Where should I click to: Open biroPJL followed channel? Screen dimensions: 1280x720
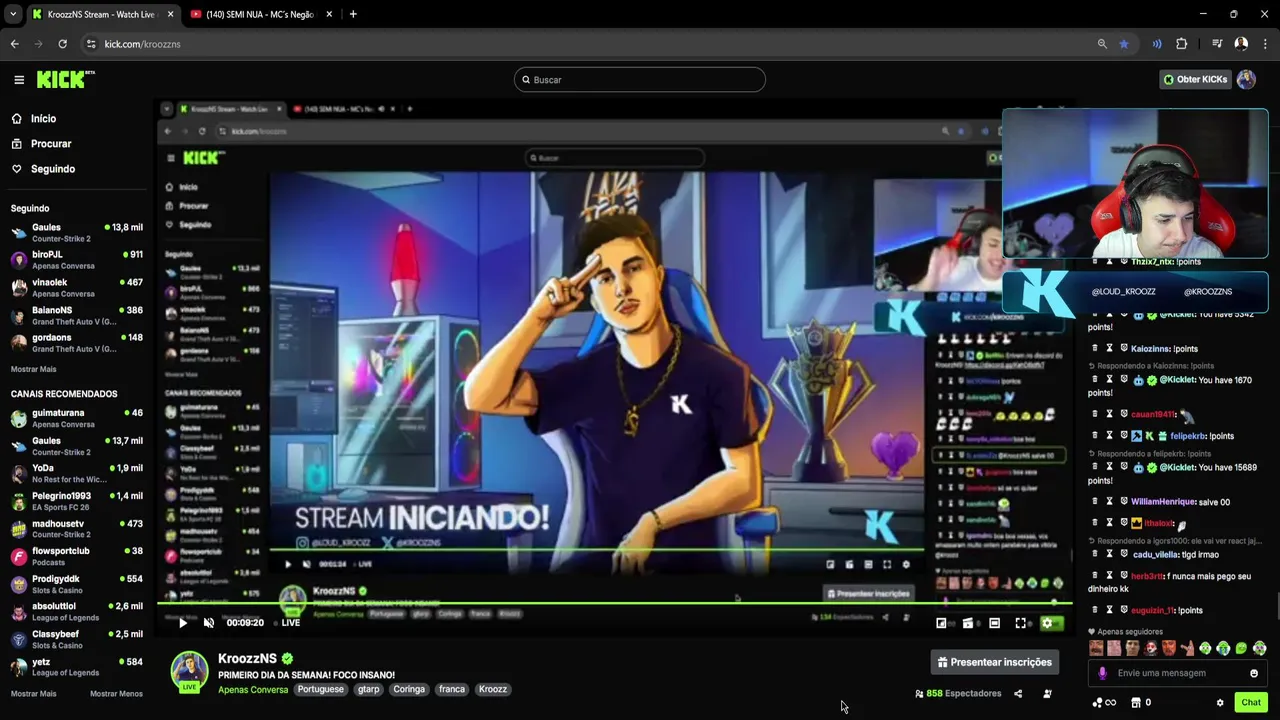coord(76,260)
